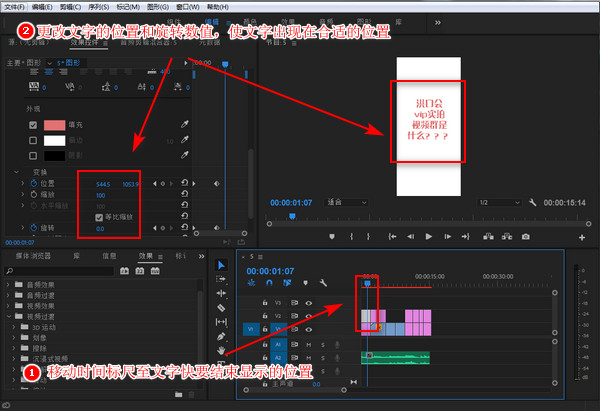
Task: Select the Slip tool
Action: [221, 322]
